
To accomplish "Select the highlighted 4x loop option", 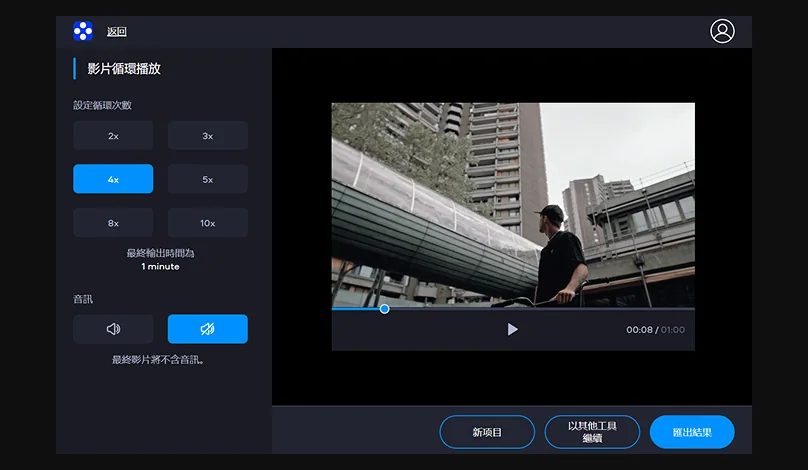I will (113, 179).
